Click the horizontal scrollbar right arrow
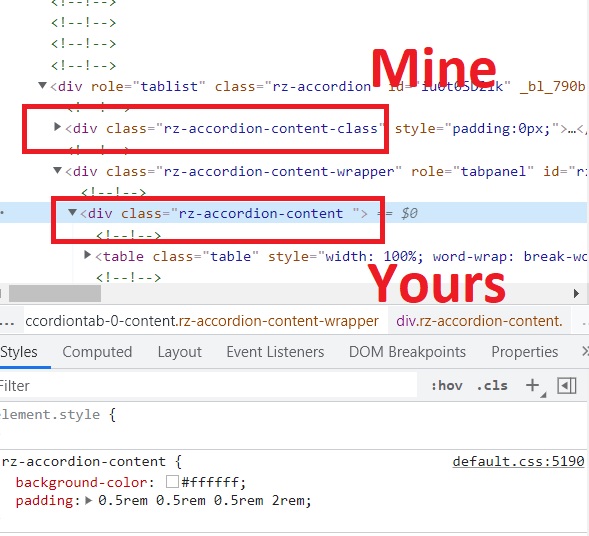 576,293
